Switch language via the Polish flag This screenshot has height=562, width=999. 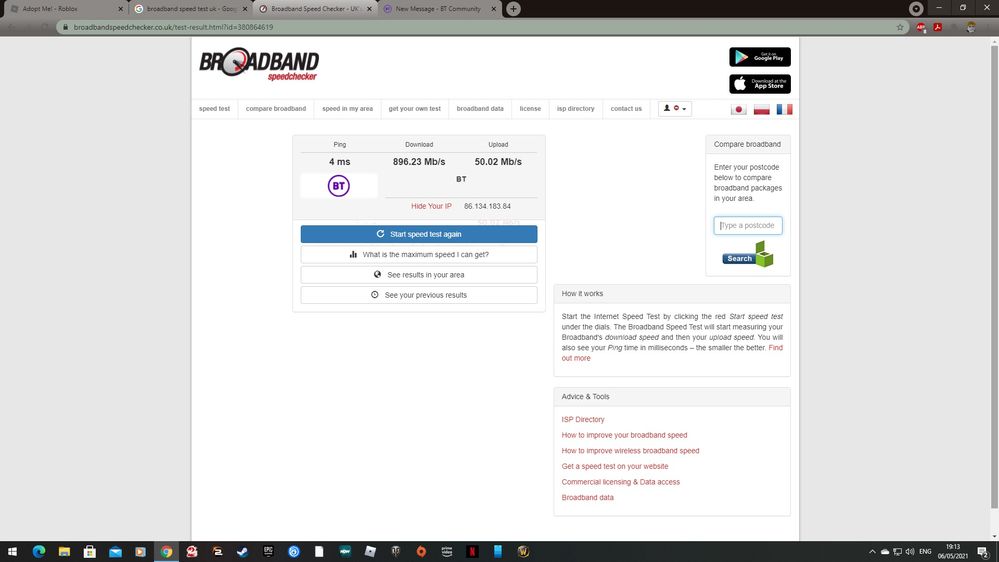761,109
